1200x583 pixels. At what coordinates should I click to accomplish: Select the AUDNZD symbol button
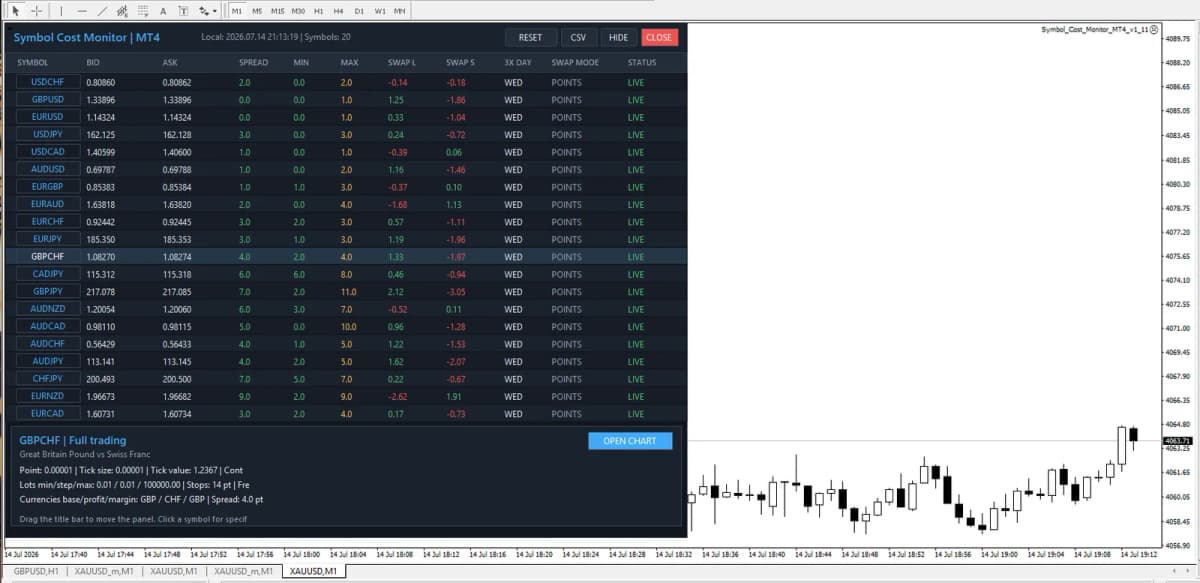click(47, 309)
